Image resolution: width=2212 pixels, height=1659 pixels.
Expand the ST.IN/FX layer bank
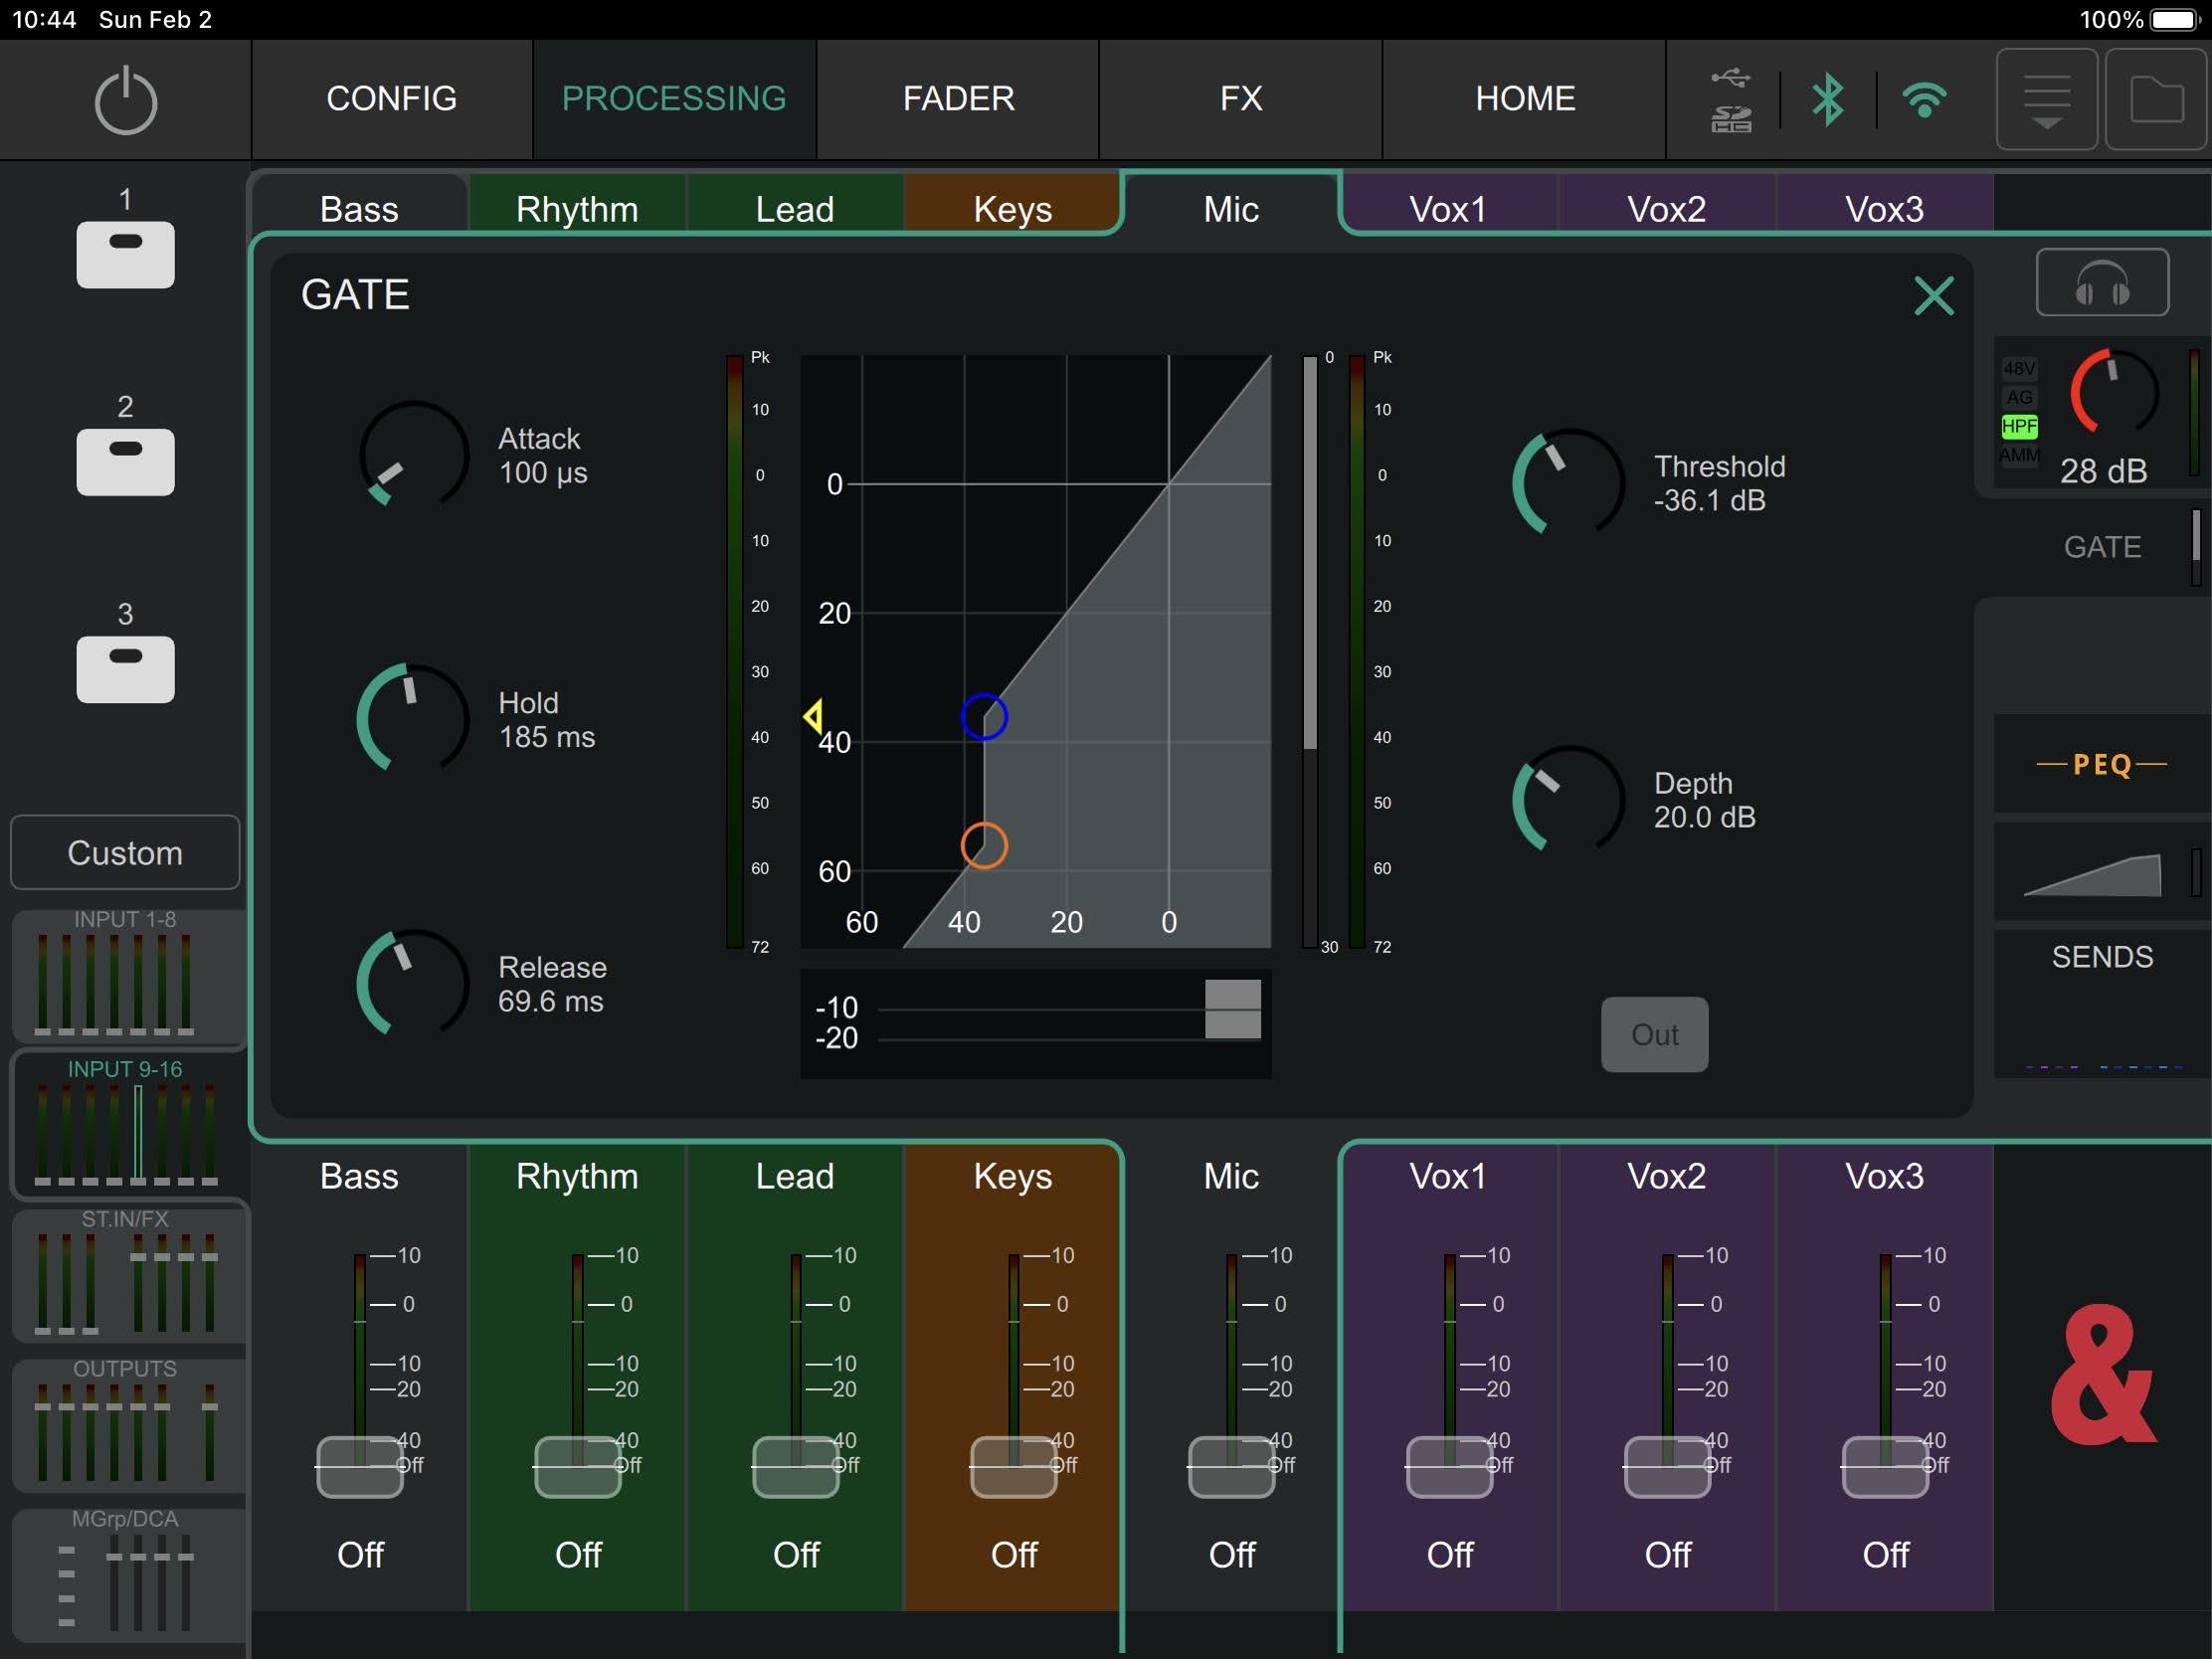coord(125,1275)
